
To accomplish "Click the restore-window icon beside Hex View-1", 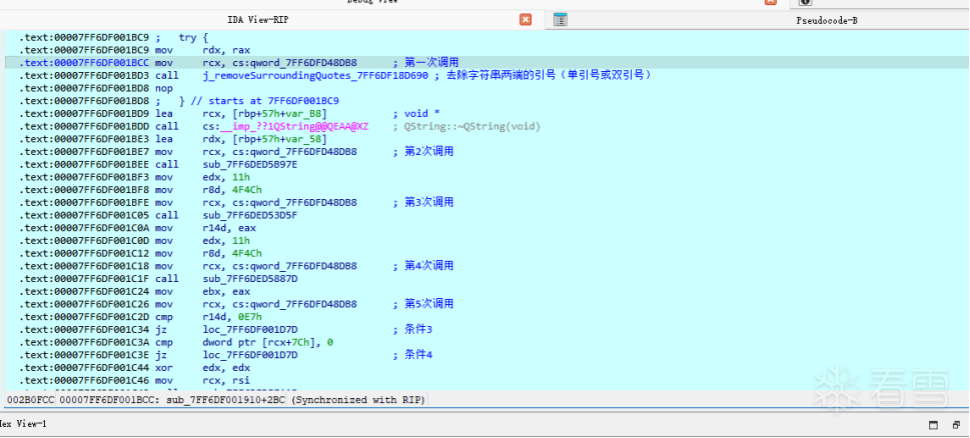I will (x=956, y=425).
